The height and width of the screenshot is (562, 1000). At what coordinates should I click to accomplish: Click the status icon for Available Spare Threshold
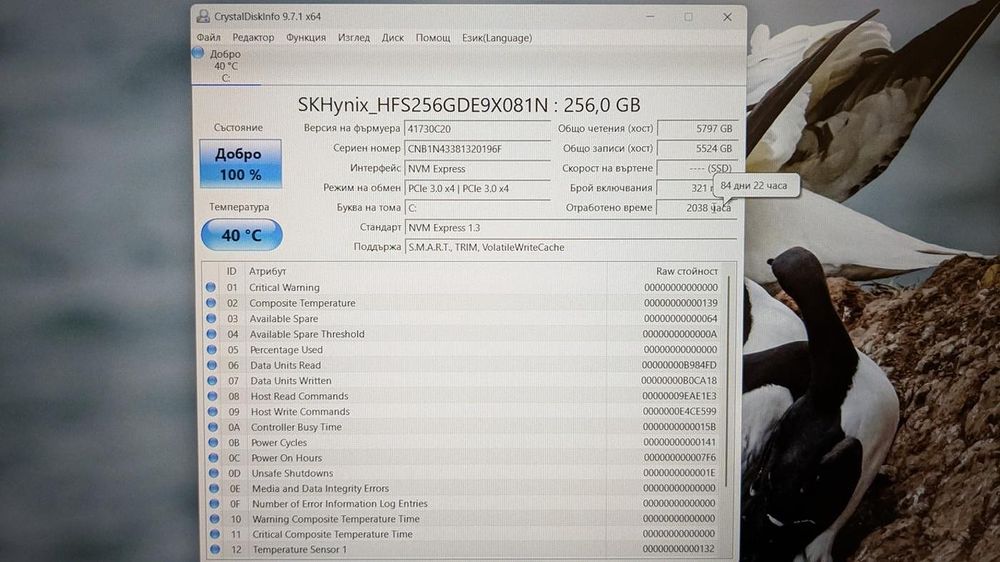212,334
